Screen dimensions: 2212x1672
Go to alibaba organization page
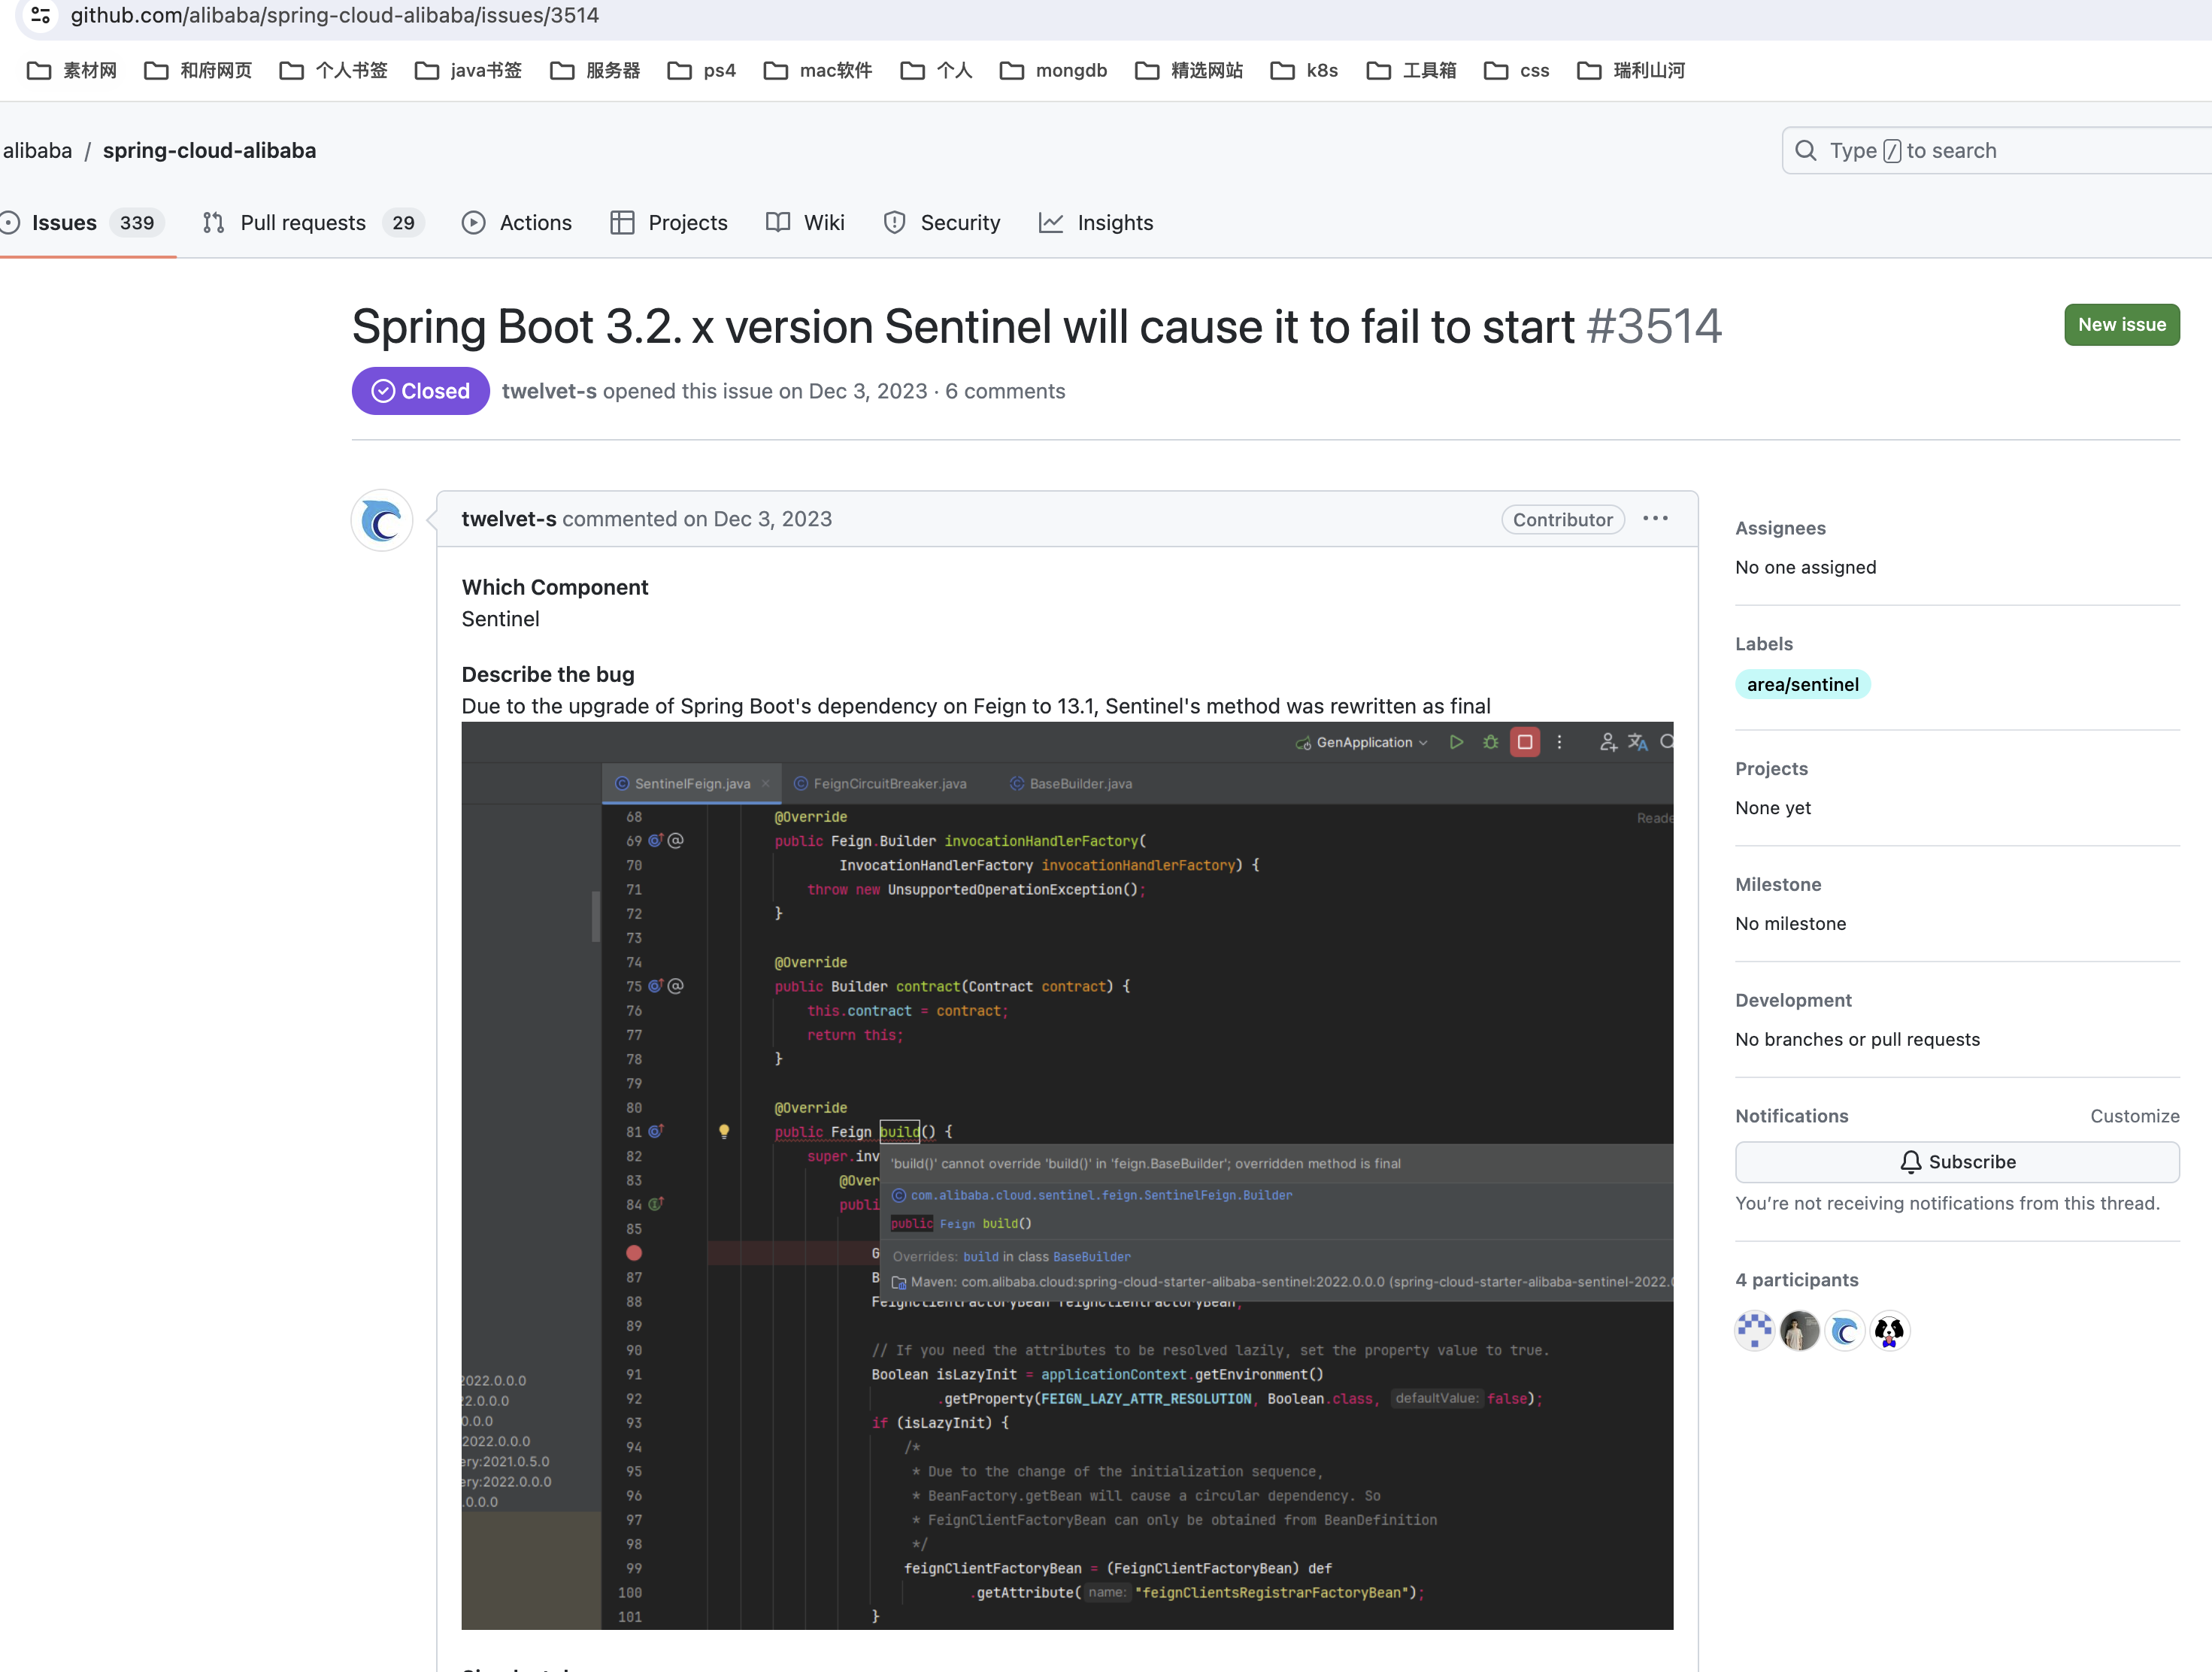[37, 150]
